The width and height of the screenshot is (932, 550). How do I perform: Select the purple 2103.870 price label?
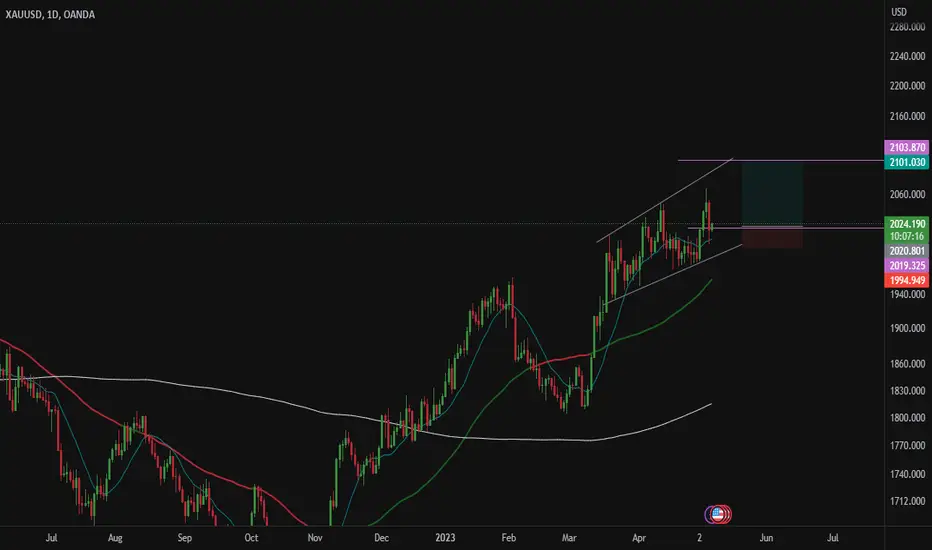click(x=906, y=147)
